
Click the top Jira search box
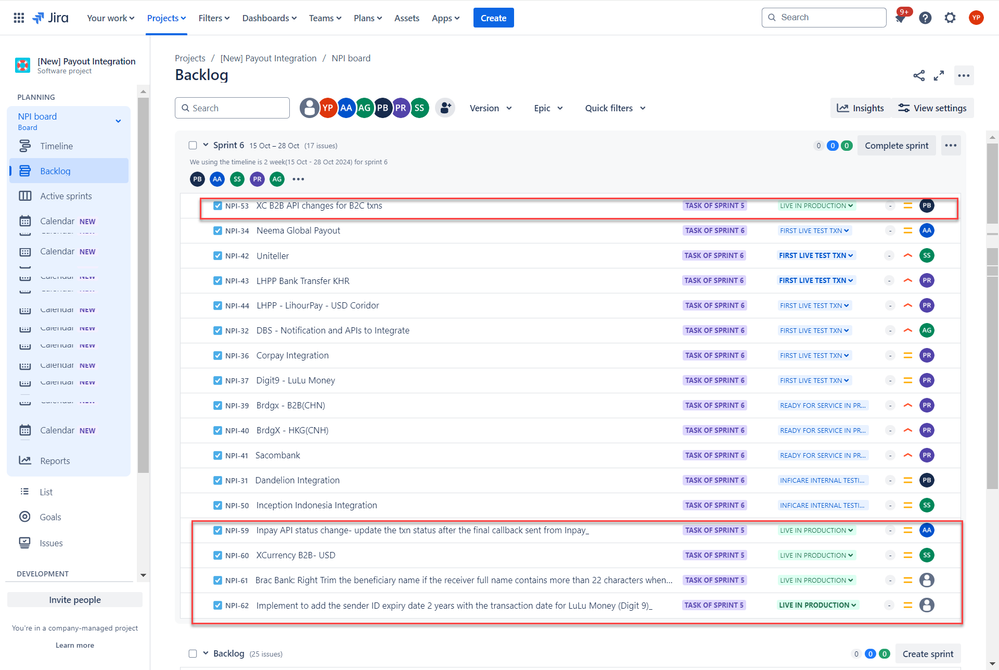point(824,18)
